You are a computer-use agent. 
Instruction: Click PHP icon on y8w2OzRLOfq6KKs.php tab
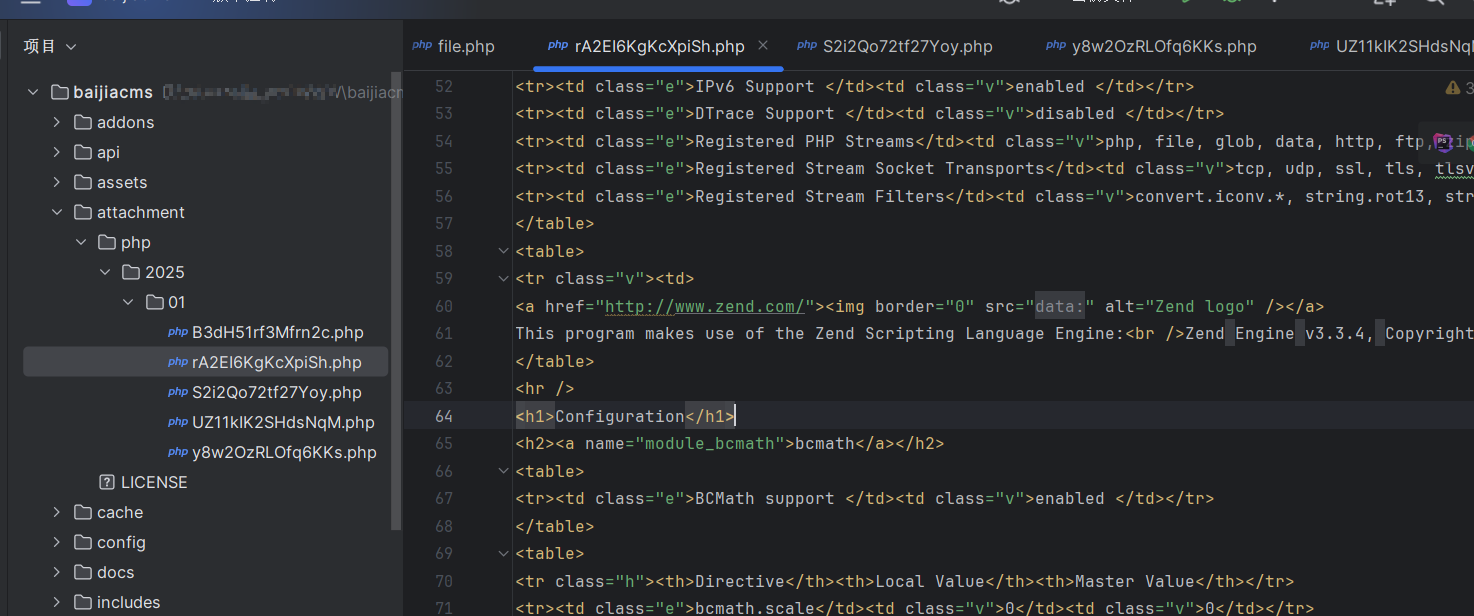(1056, 46)
